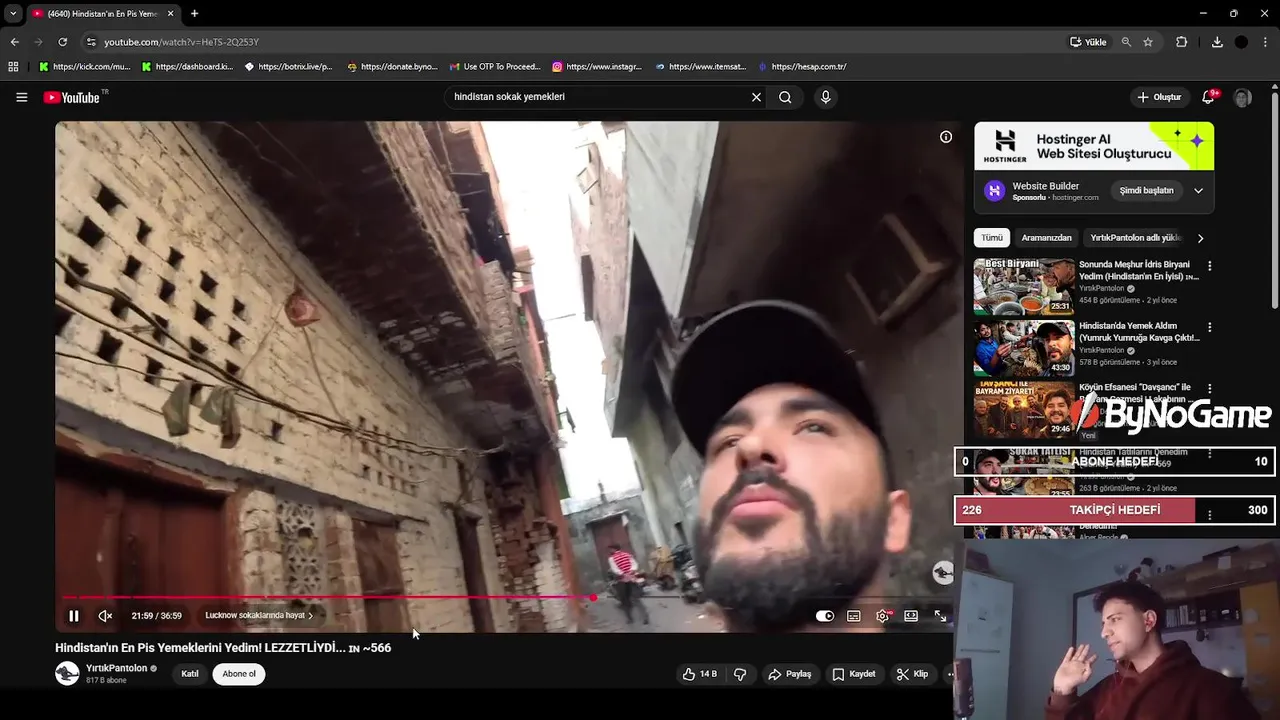Start voice search with microphone
Screen dimensions: 1280x720
point(825,97)
